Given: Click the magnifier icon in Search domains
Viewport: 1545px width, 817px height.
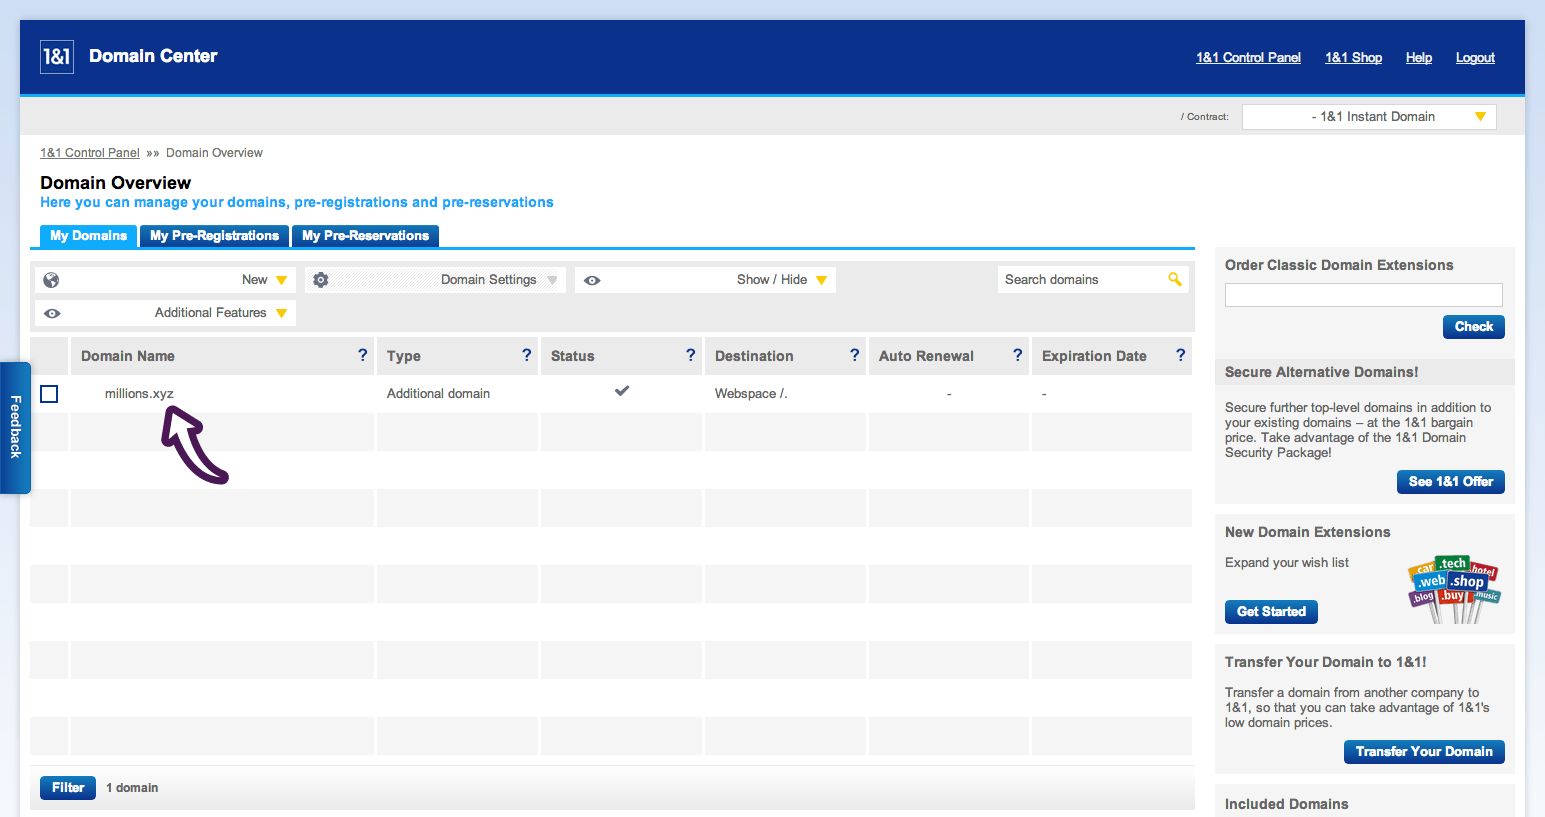Looking at the screenshot, I should pyautogui.click(x=1175, y=279).
